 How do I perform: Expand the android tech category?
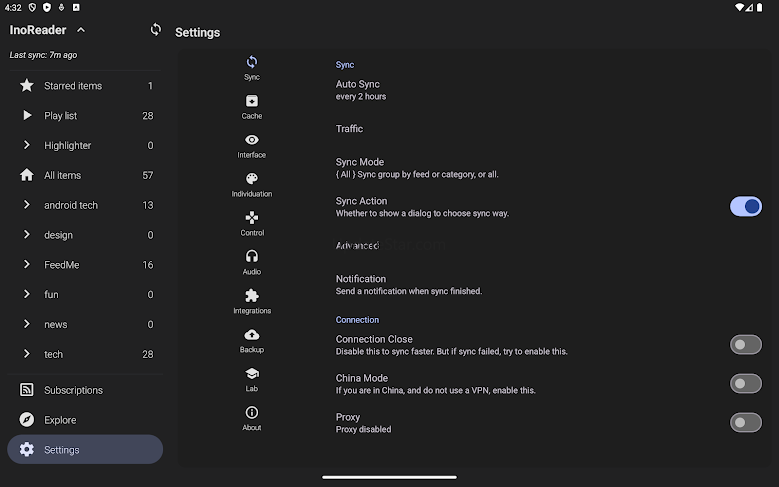click(x=27, y=205)
